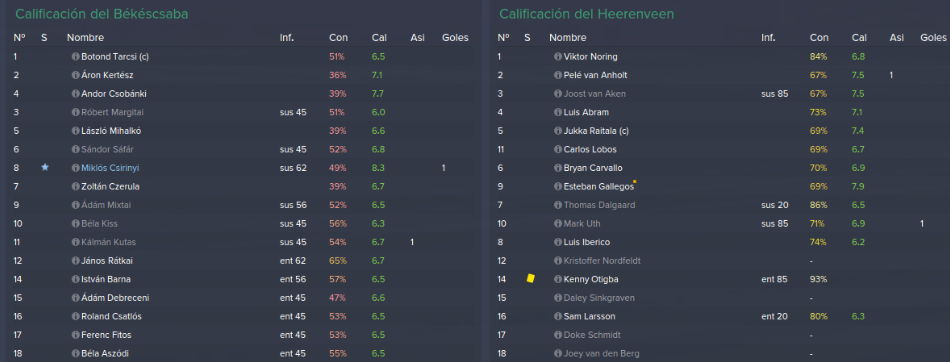Image resolution: width=950 pixels, height=362 pixels.
Task: Click info icon beside Sam Larsson
Action: click(557, 317)
